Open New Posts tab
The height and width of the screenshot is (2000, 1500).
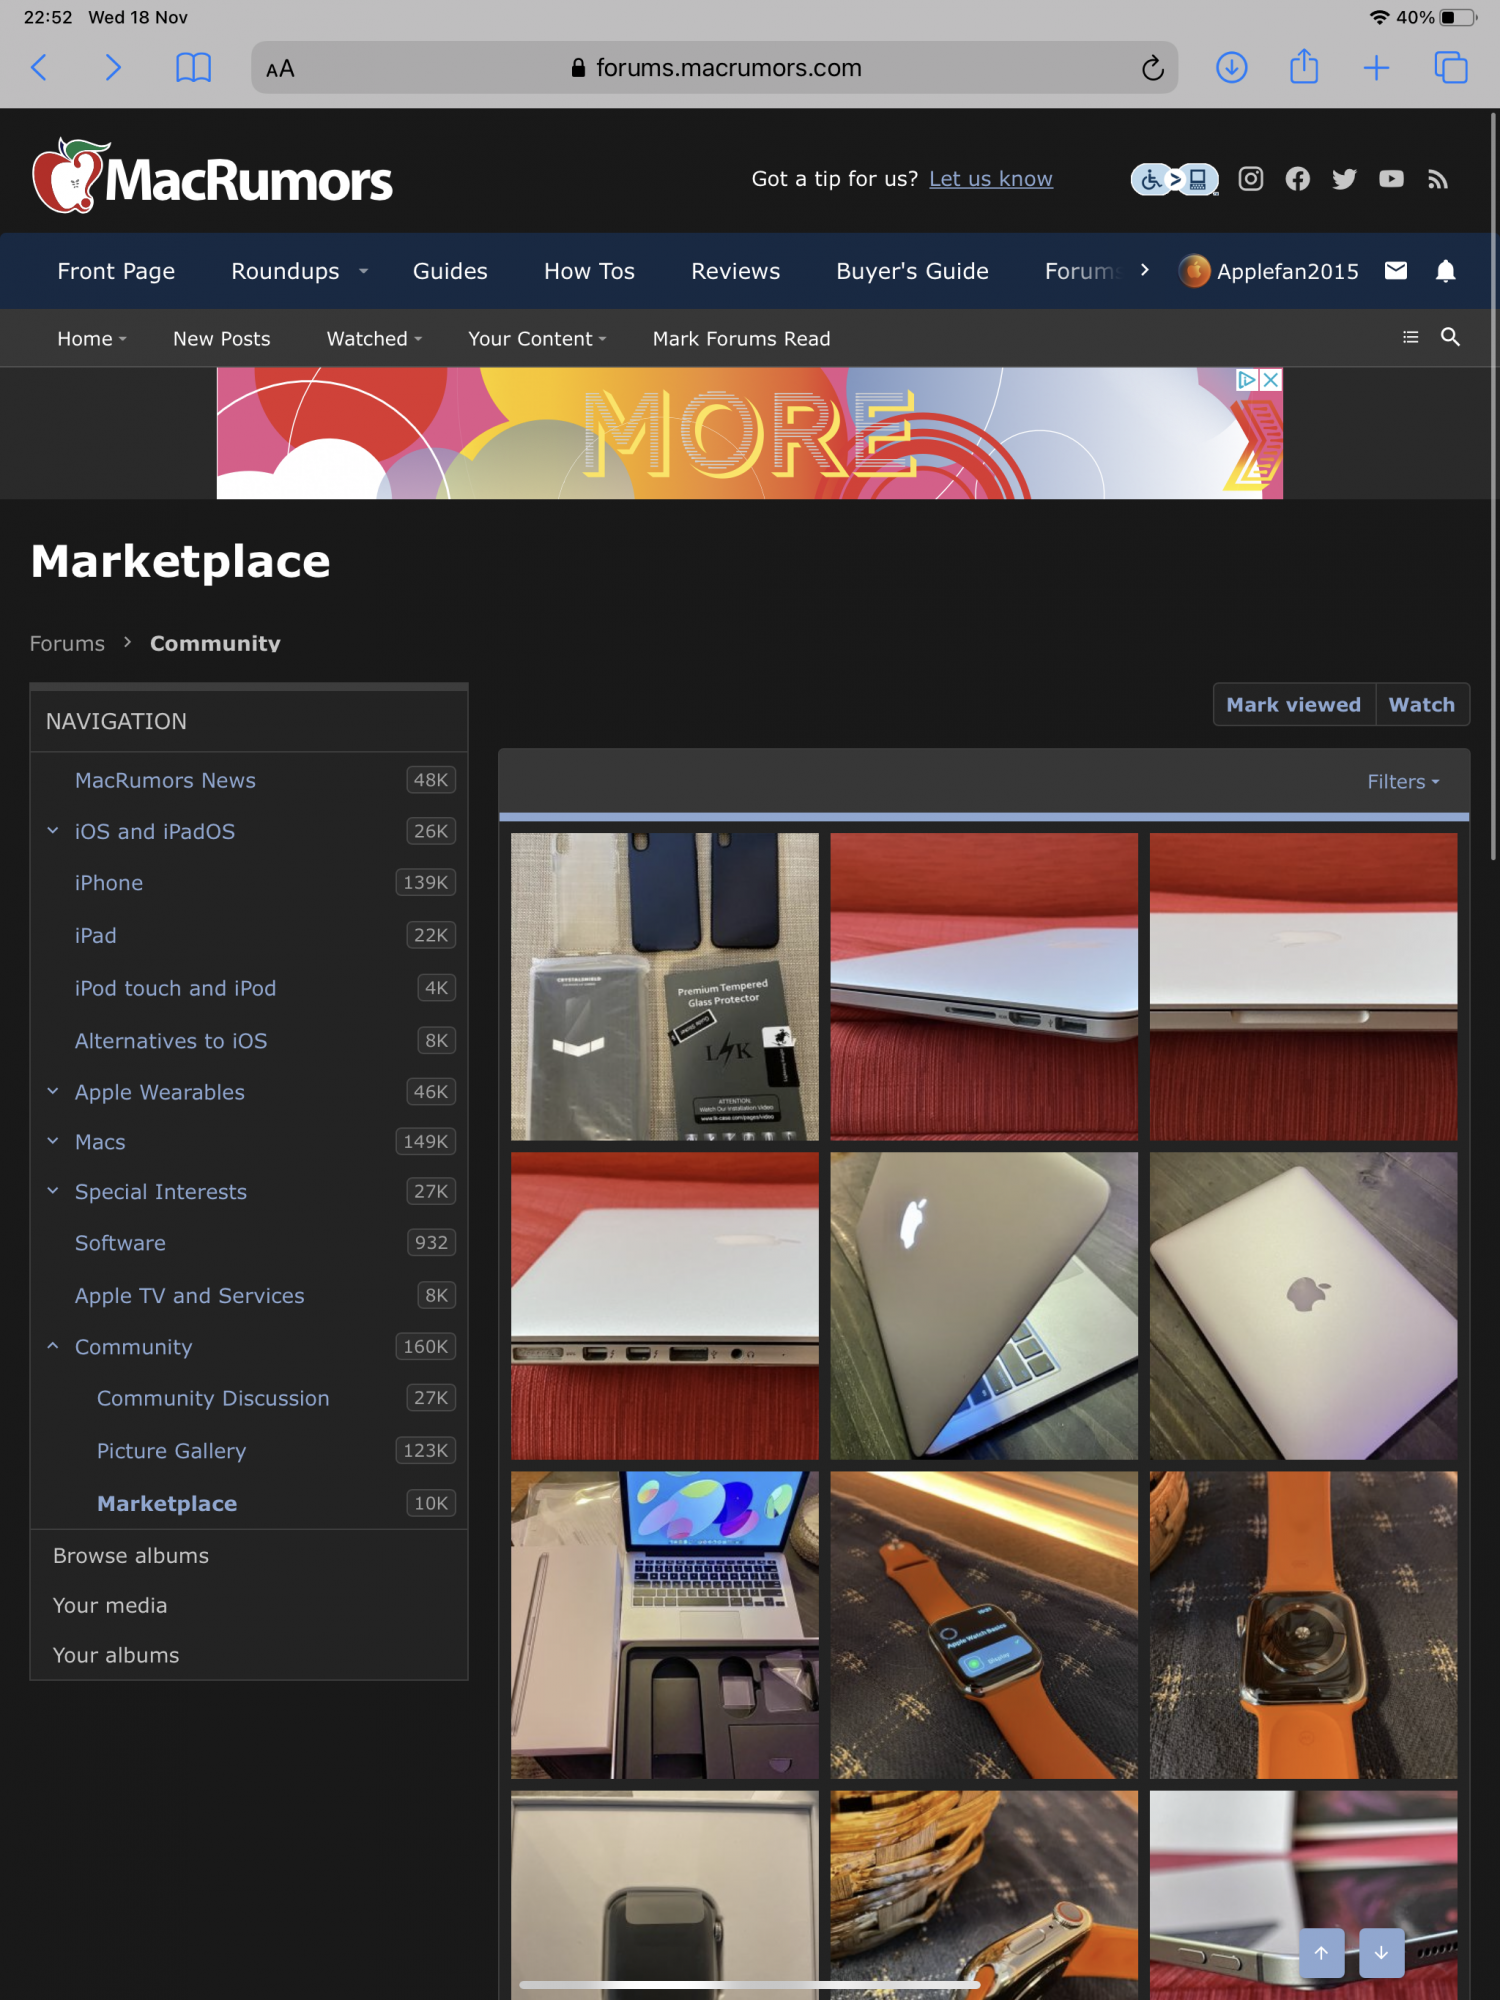[x=221, y=339]
